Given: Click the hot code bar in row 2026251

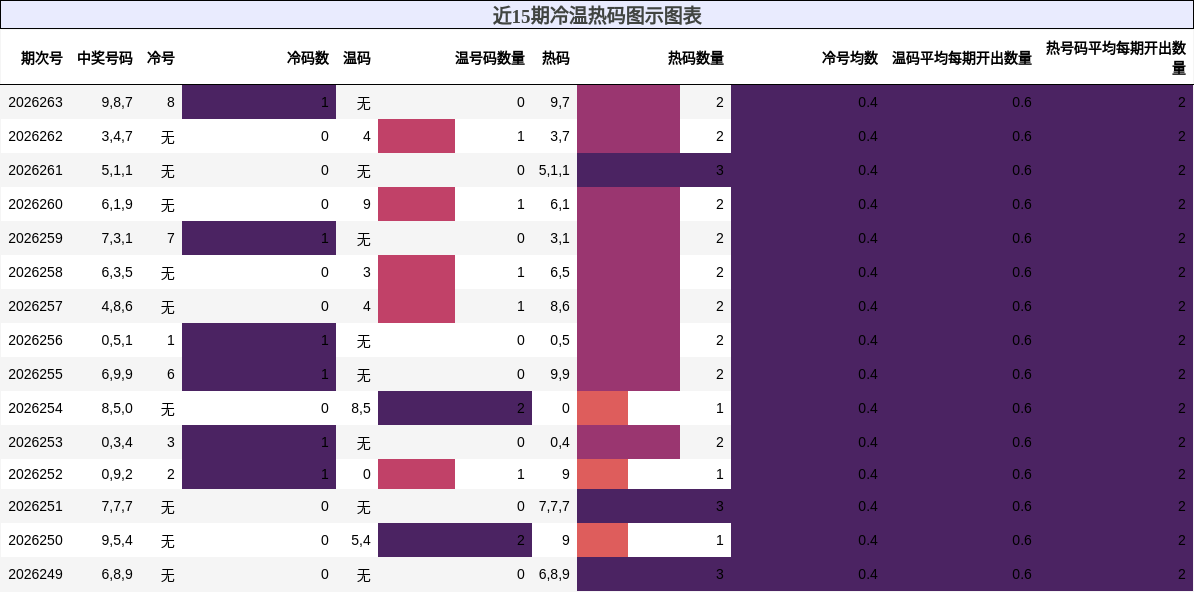Looking at the screenshot, I should pos(654,506).
